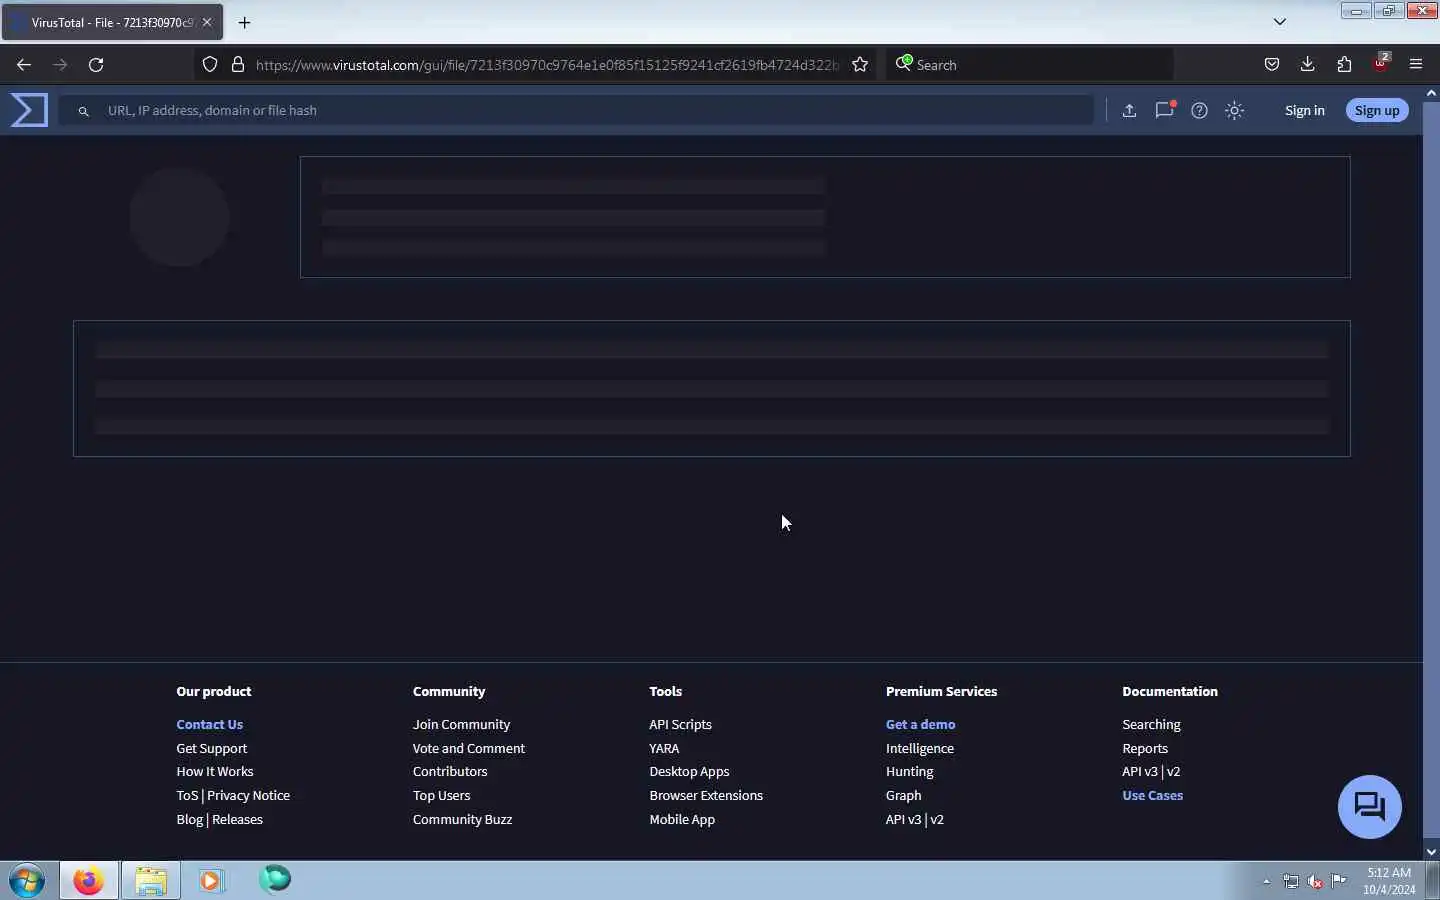Open the Desktop Apps link
Viewport: 1440px width, 900px height.
pos(689,772)
